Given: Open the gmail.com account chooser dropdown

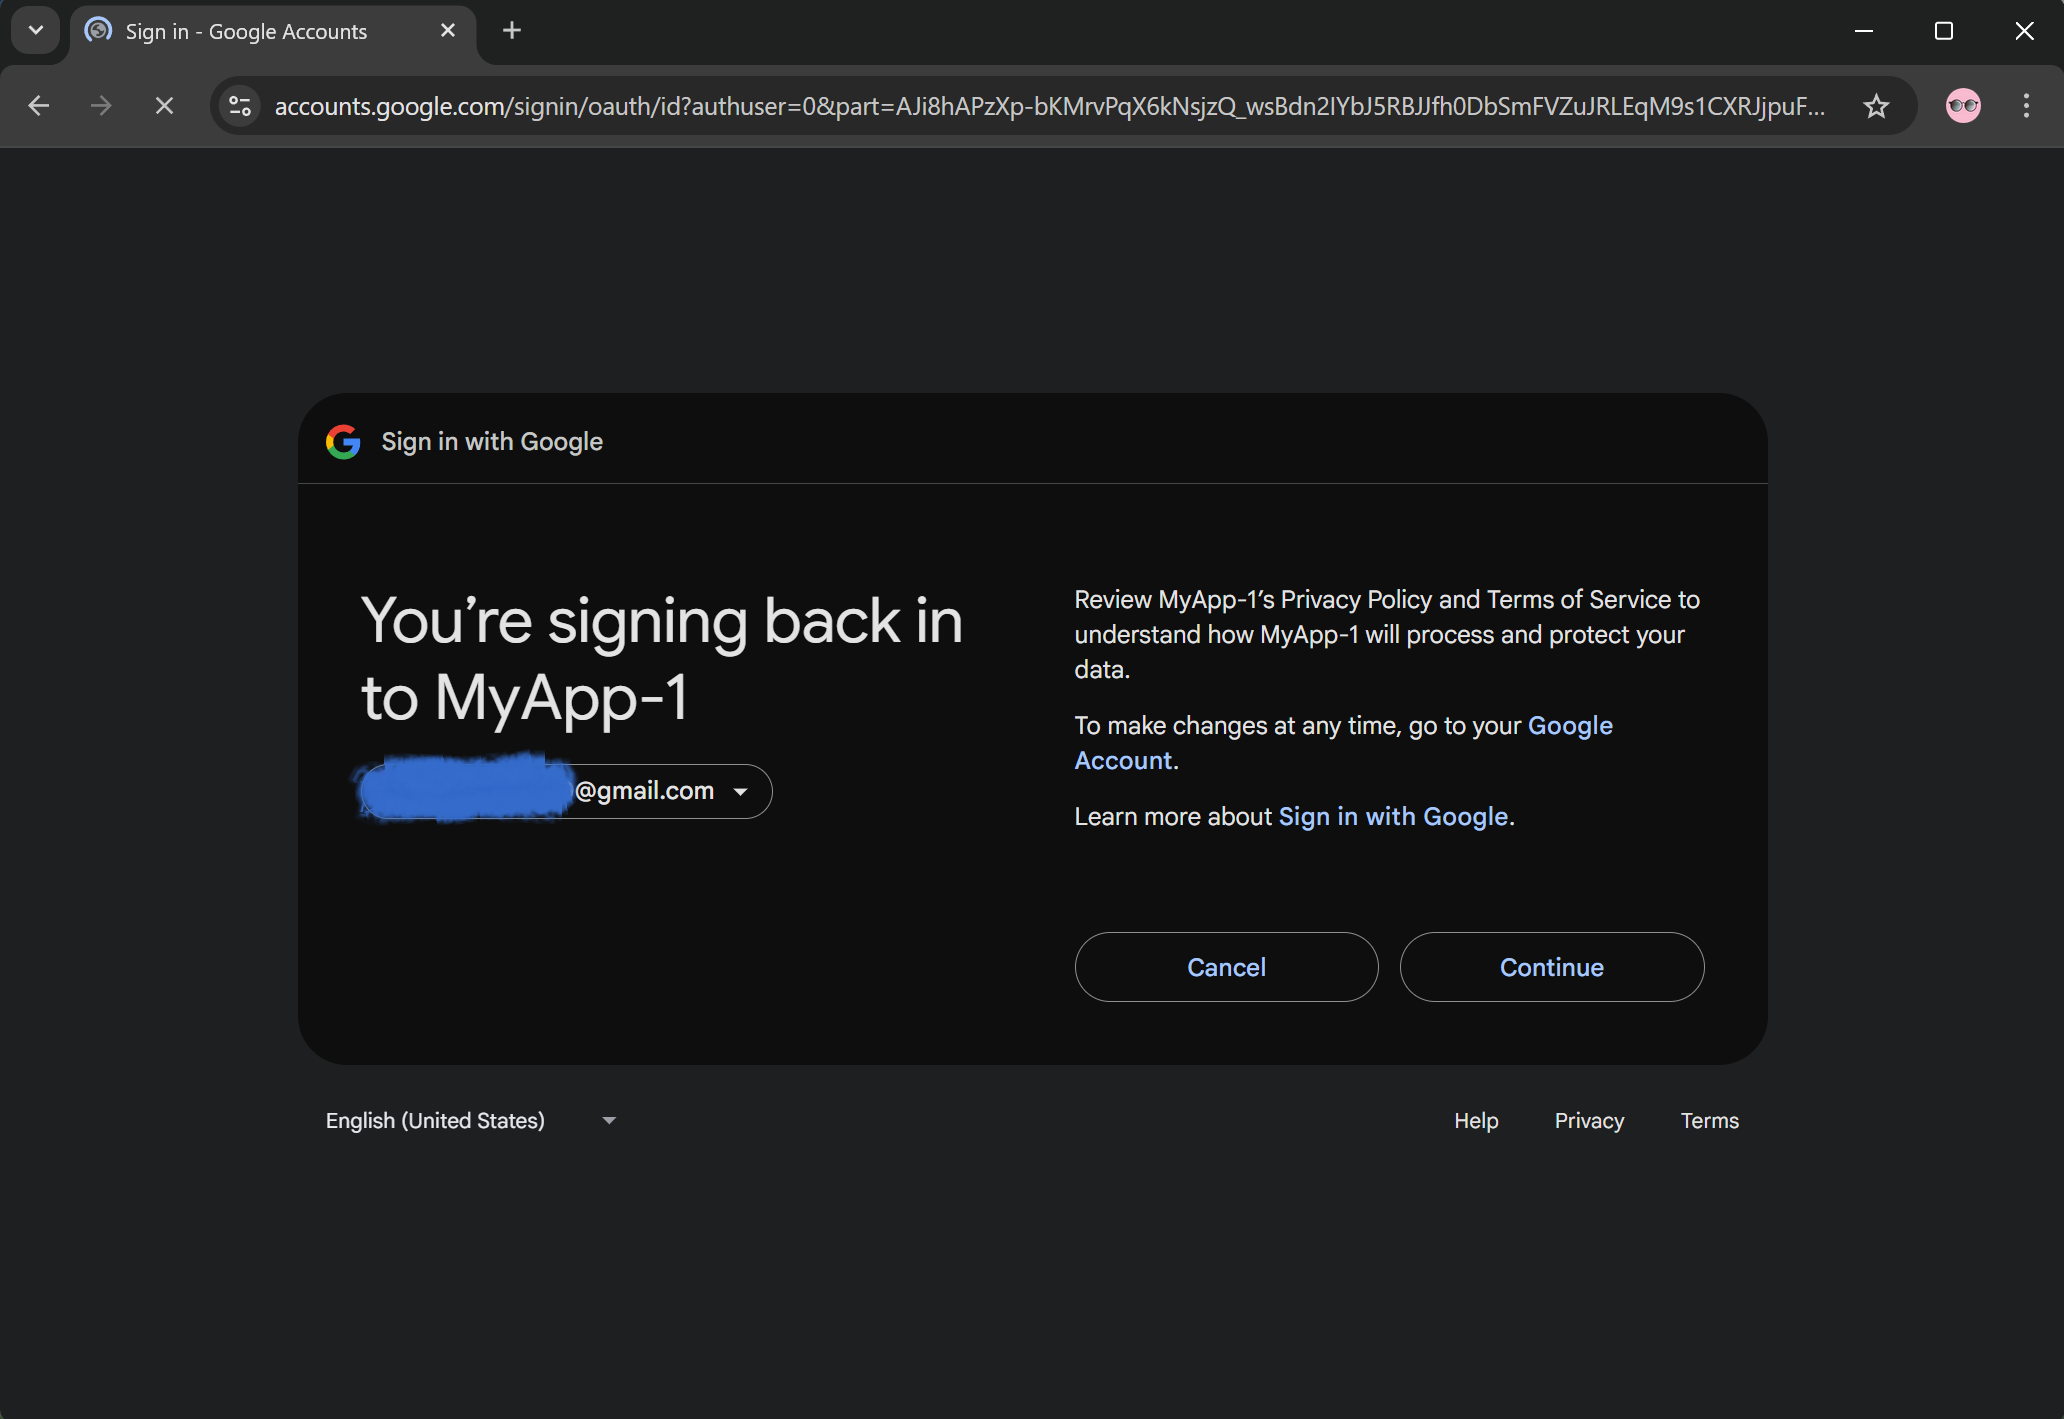Looking at the screenshot, I should pos(566,791).
